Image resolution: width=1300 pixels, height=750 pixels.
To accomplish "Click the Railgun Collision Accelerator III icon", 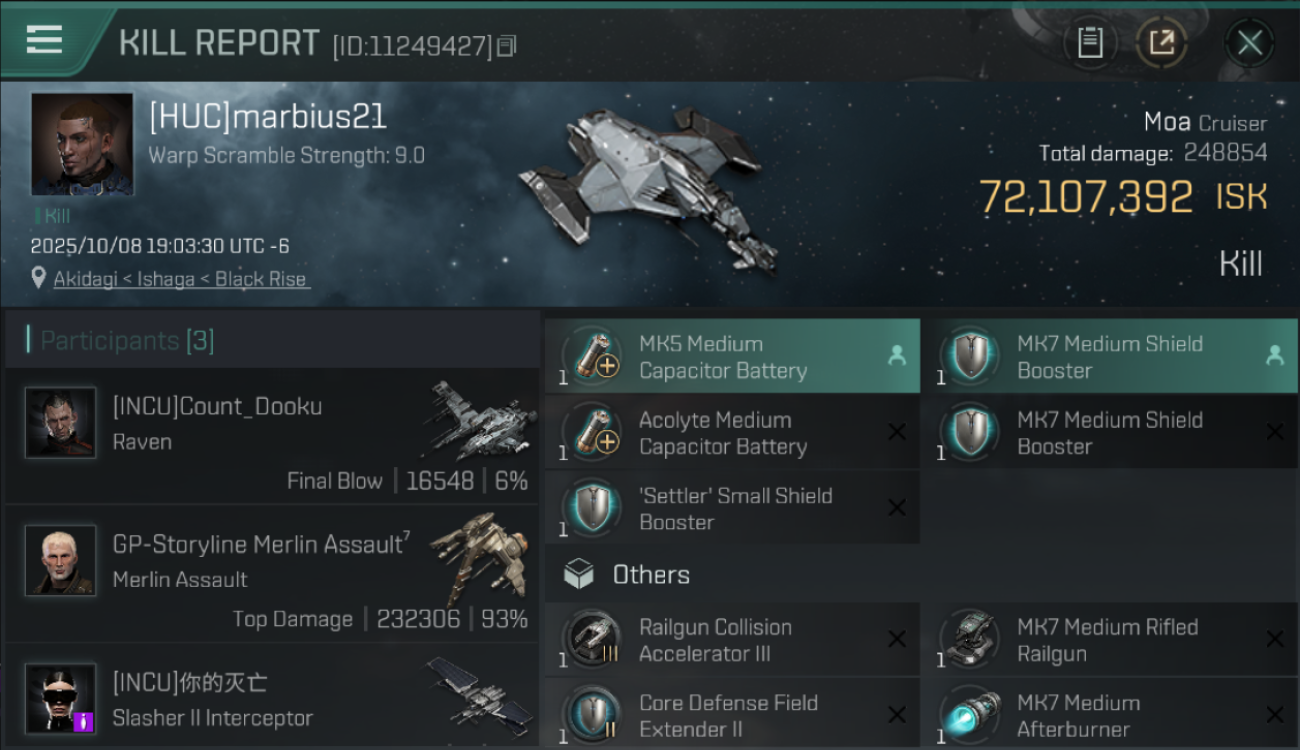I will pos(593,640).
